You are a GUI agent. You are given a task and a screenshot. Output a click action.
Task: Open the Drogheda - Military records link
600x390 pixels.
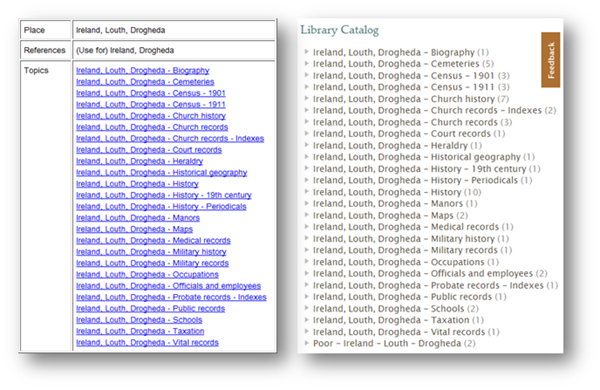point(152,263)
